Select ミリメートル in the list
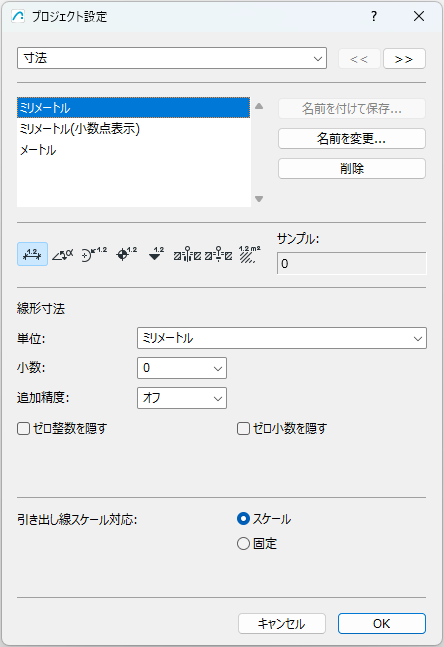444x647 pixels. point(134,108)
